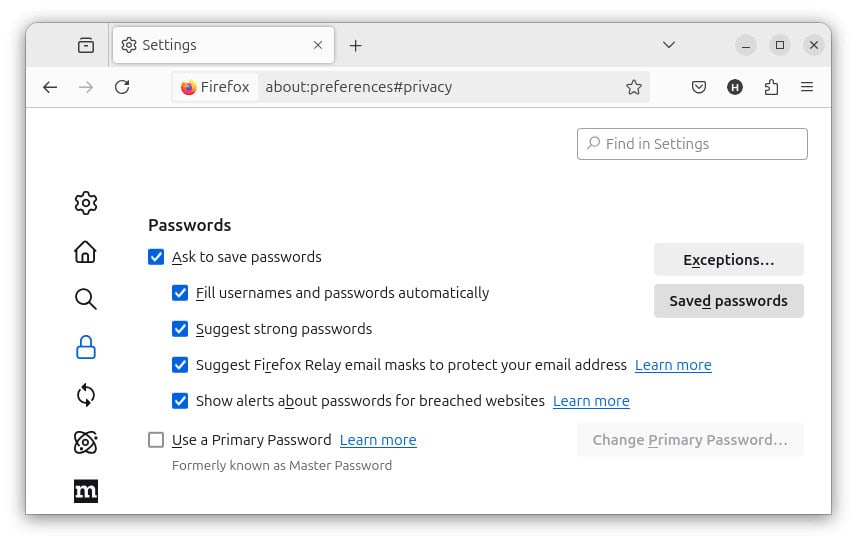Open Firefox Labs atom icon

[x=86, y=442]
